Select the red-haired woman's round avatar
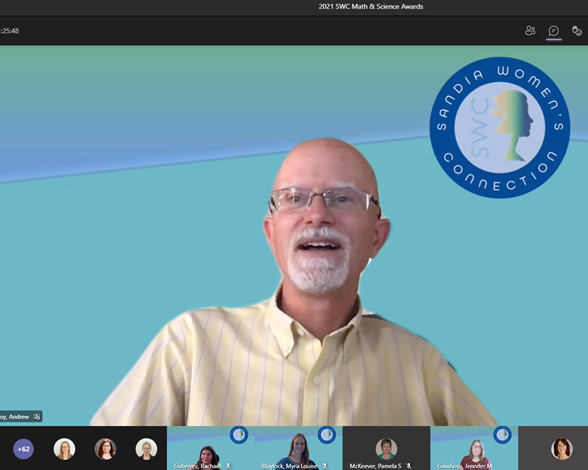 click(105, 449)
